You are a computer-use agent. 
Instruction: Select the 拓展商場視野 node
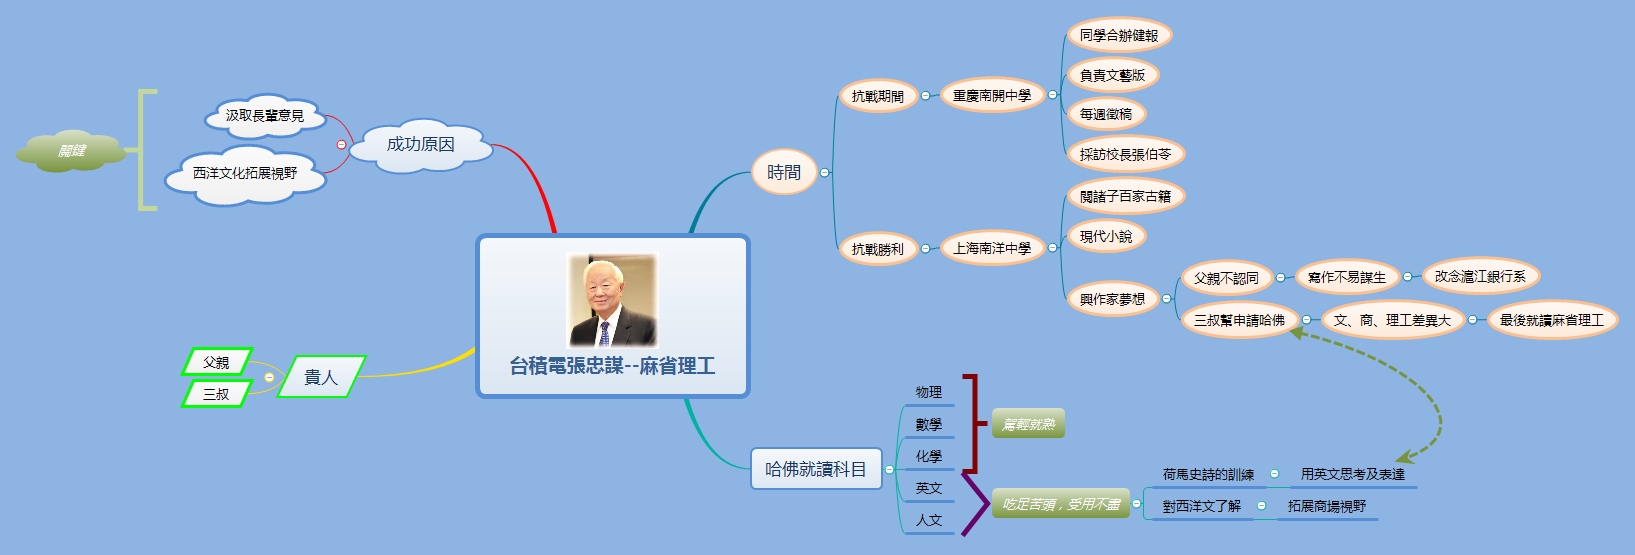(1327, 506)
